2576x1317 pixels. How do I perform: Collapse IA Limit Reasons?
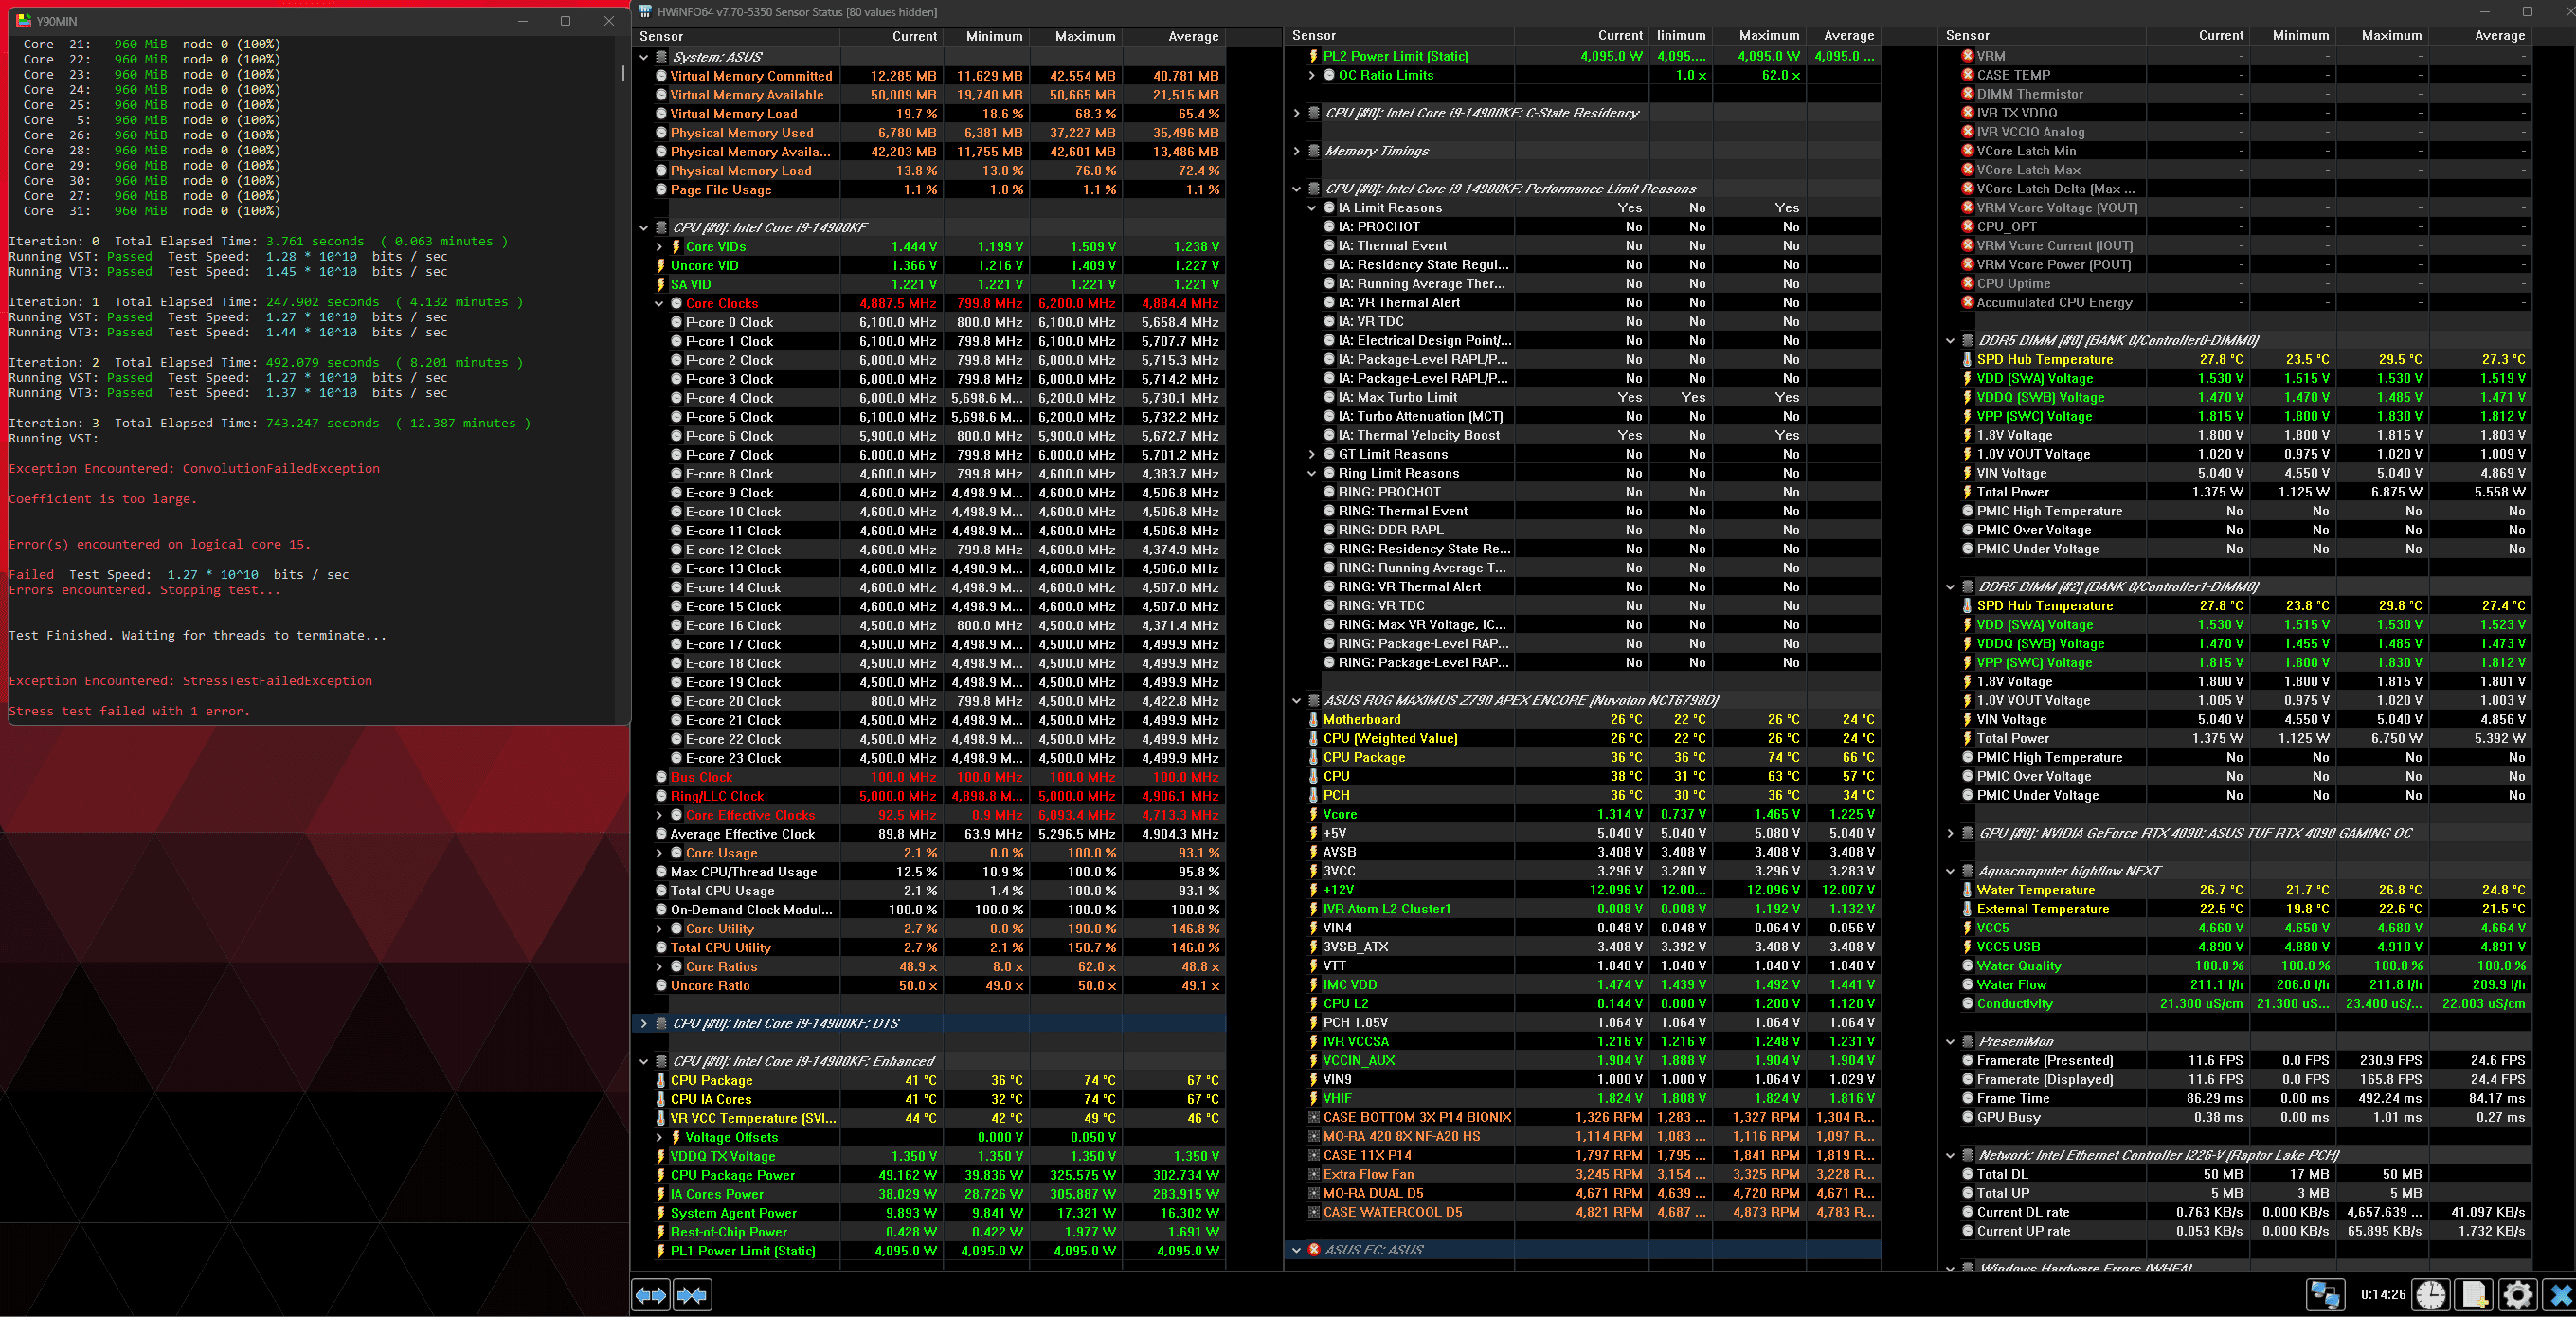(x=1312, y=208)
